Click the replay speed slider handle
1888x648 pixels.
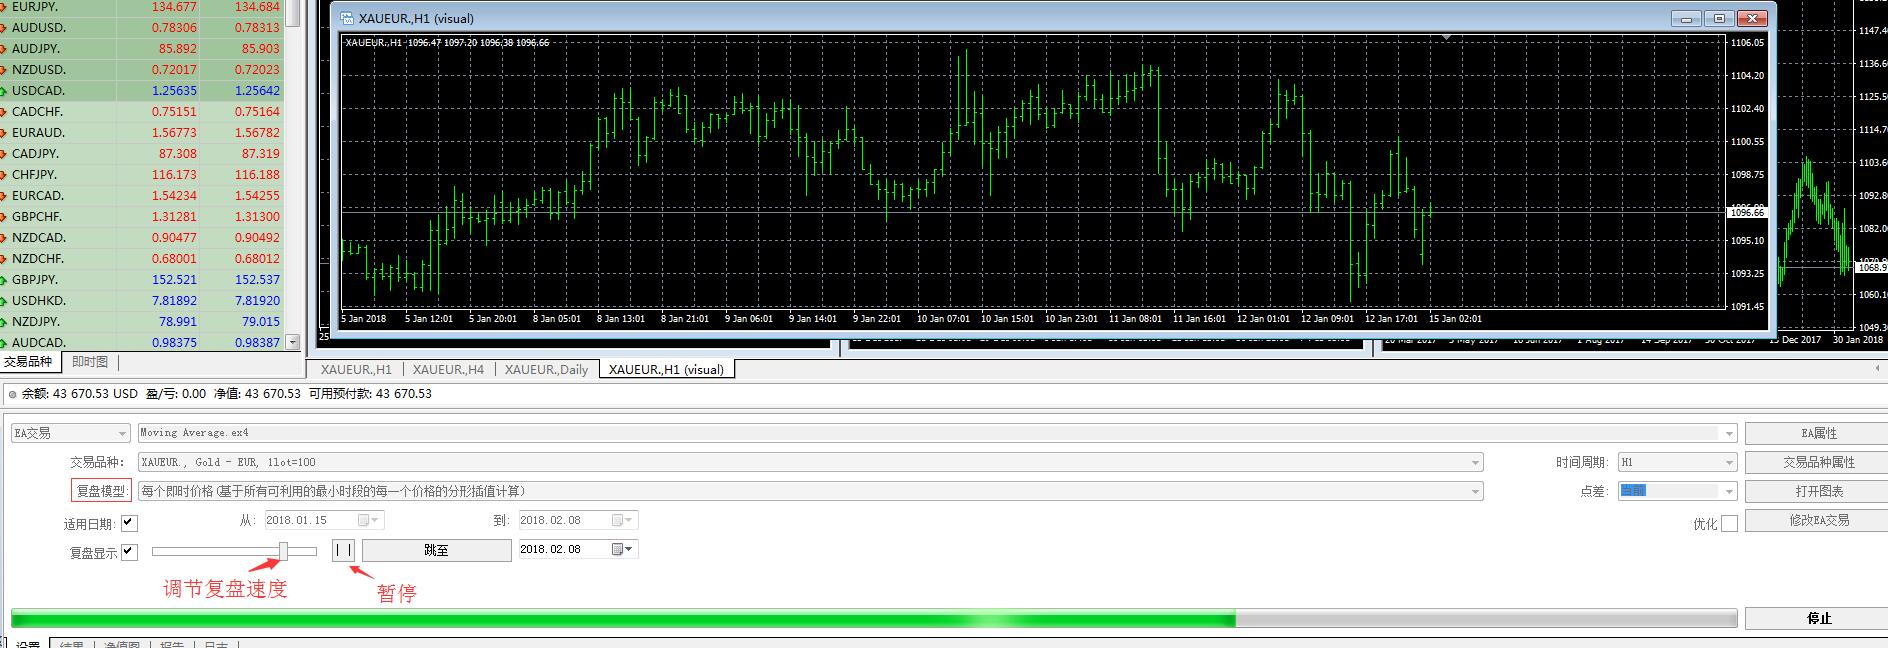click(x=284, y=551)
